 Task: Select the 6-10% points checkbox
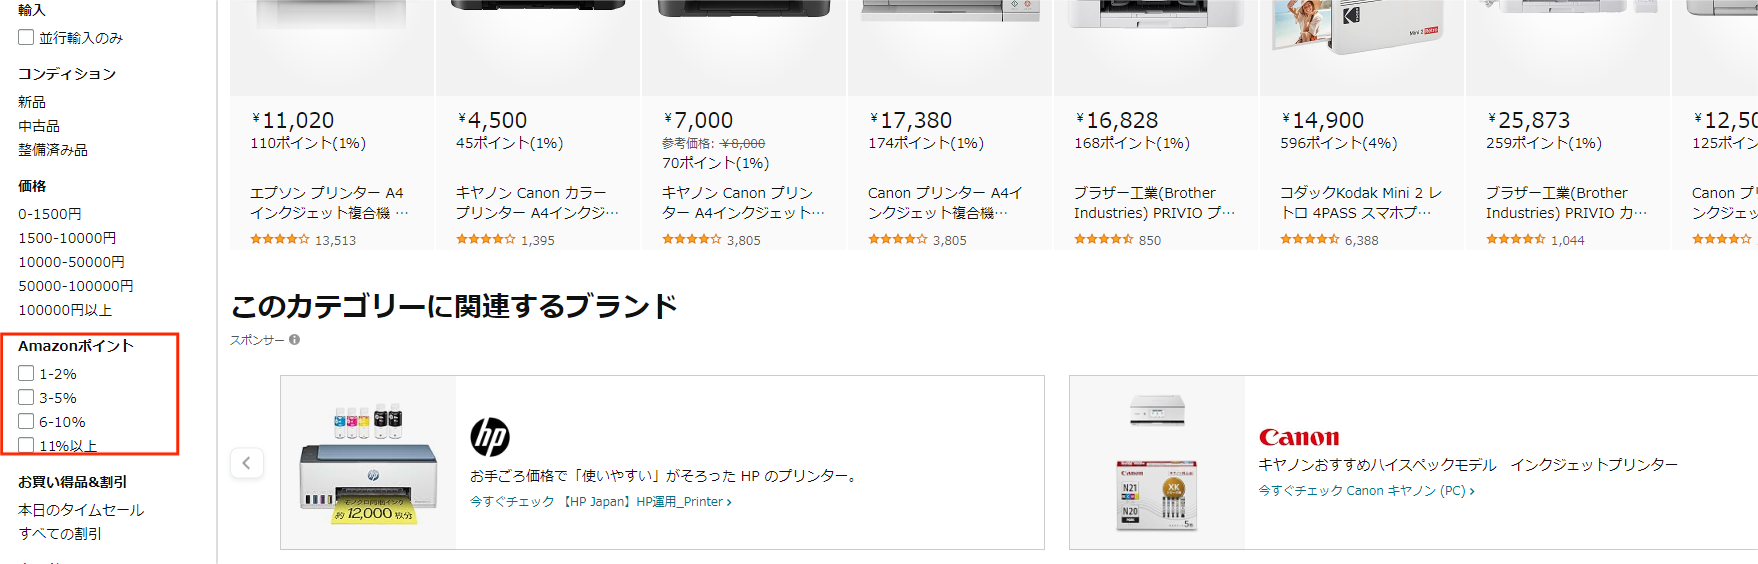coord(26,422)
